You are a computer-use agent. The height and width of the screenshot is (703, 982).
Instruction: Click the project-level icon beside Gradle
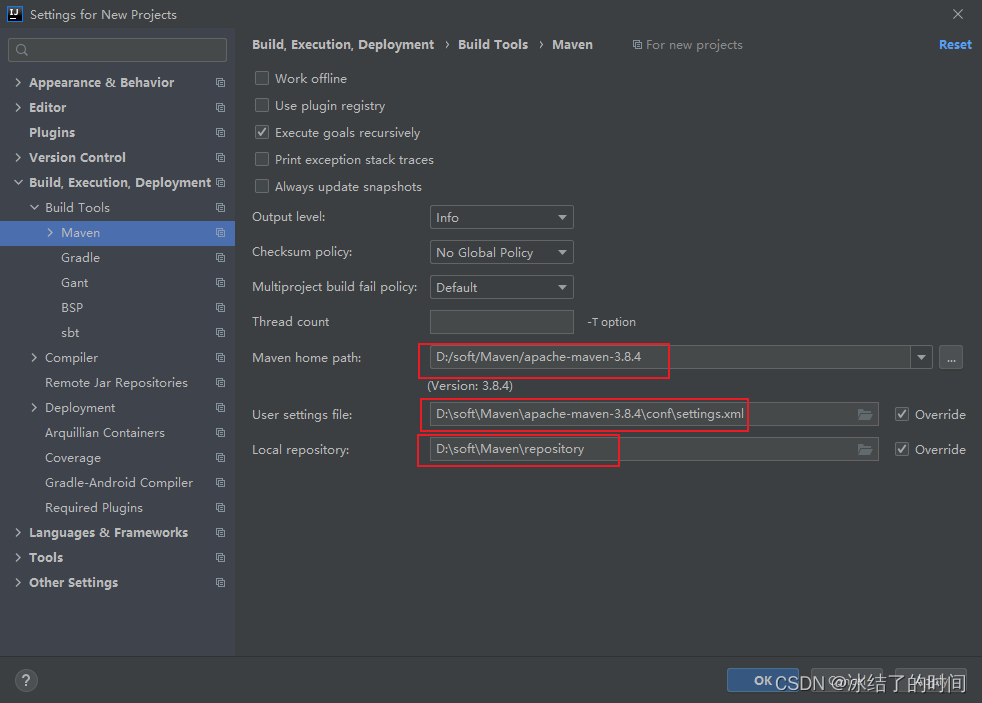pos(220,258)
